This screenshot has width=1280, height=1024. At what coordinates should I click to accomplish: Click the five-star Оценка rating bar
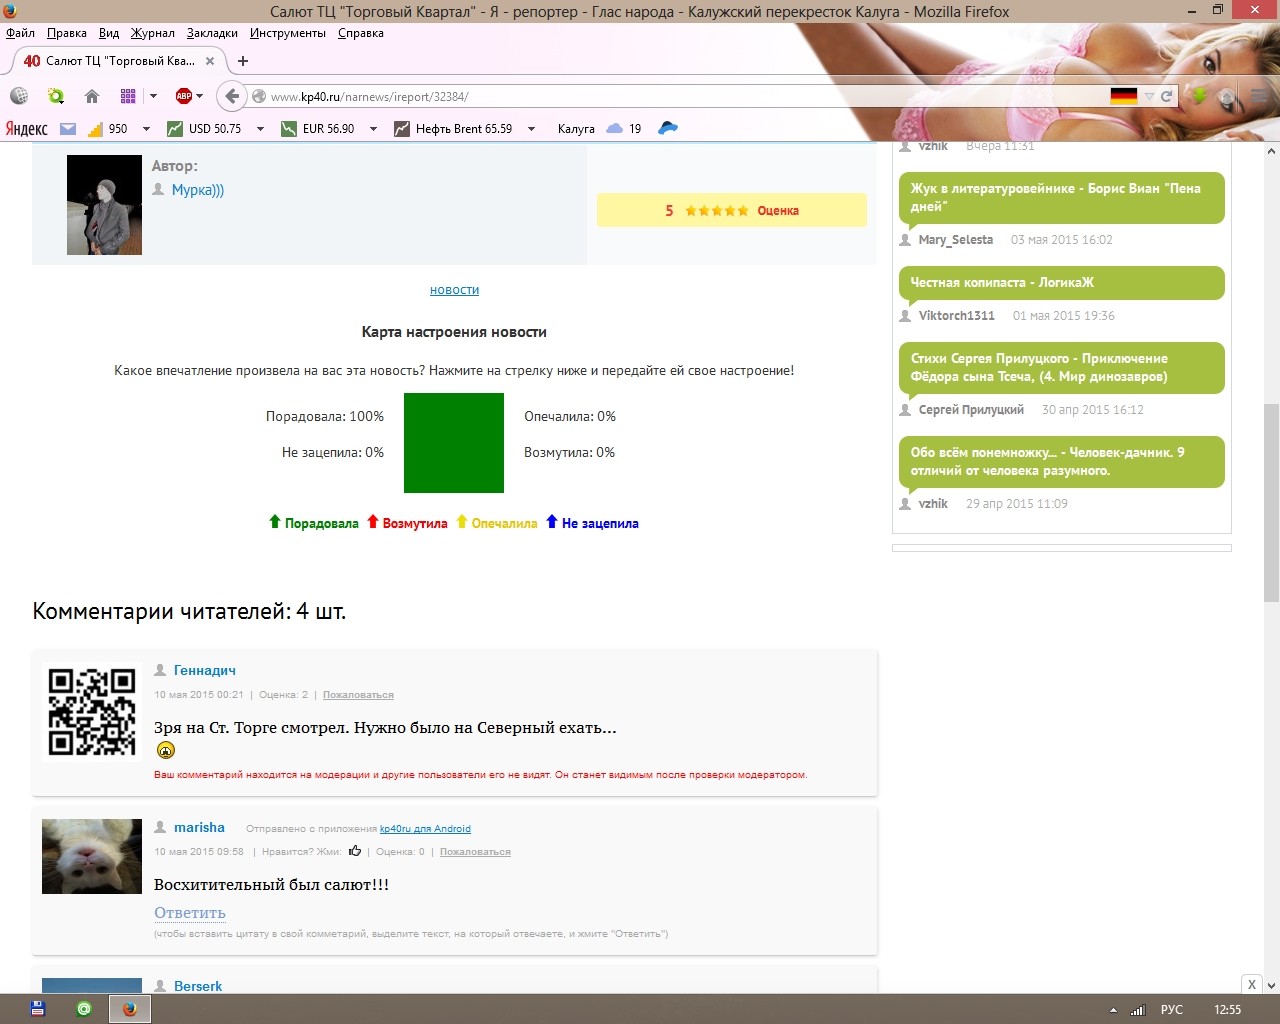[731, 210]
